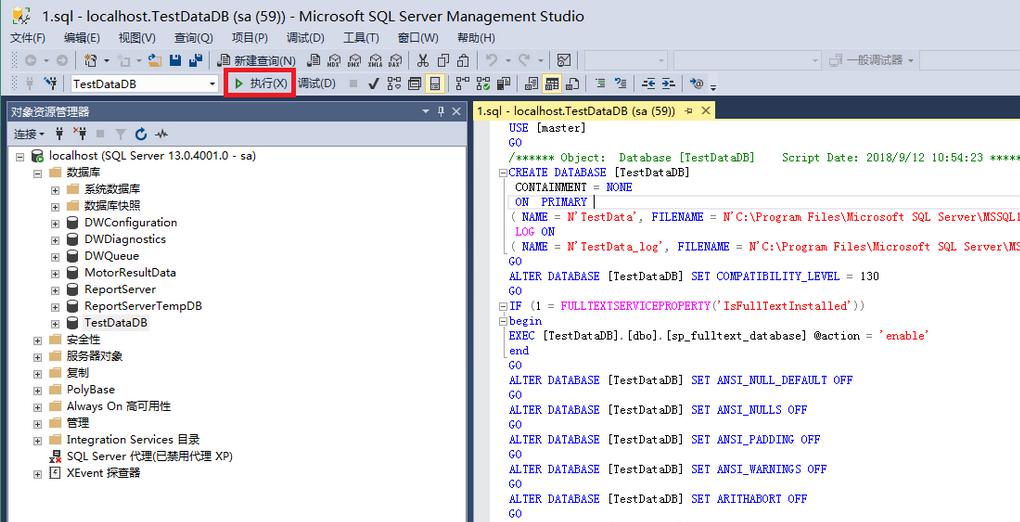The height and width of the screenshot is (522, 1020).
Task: Toggle Results to Grid output mode
Action: [x=552, y=83]
